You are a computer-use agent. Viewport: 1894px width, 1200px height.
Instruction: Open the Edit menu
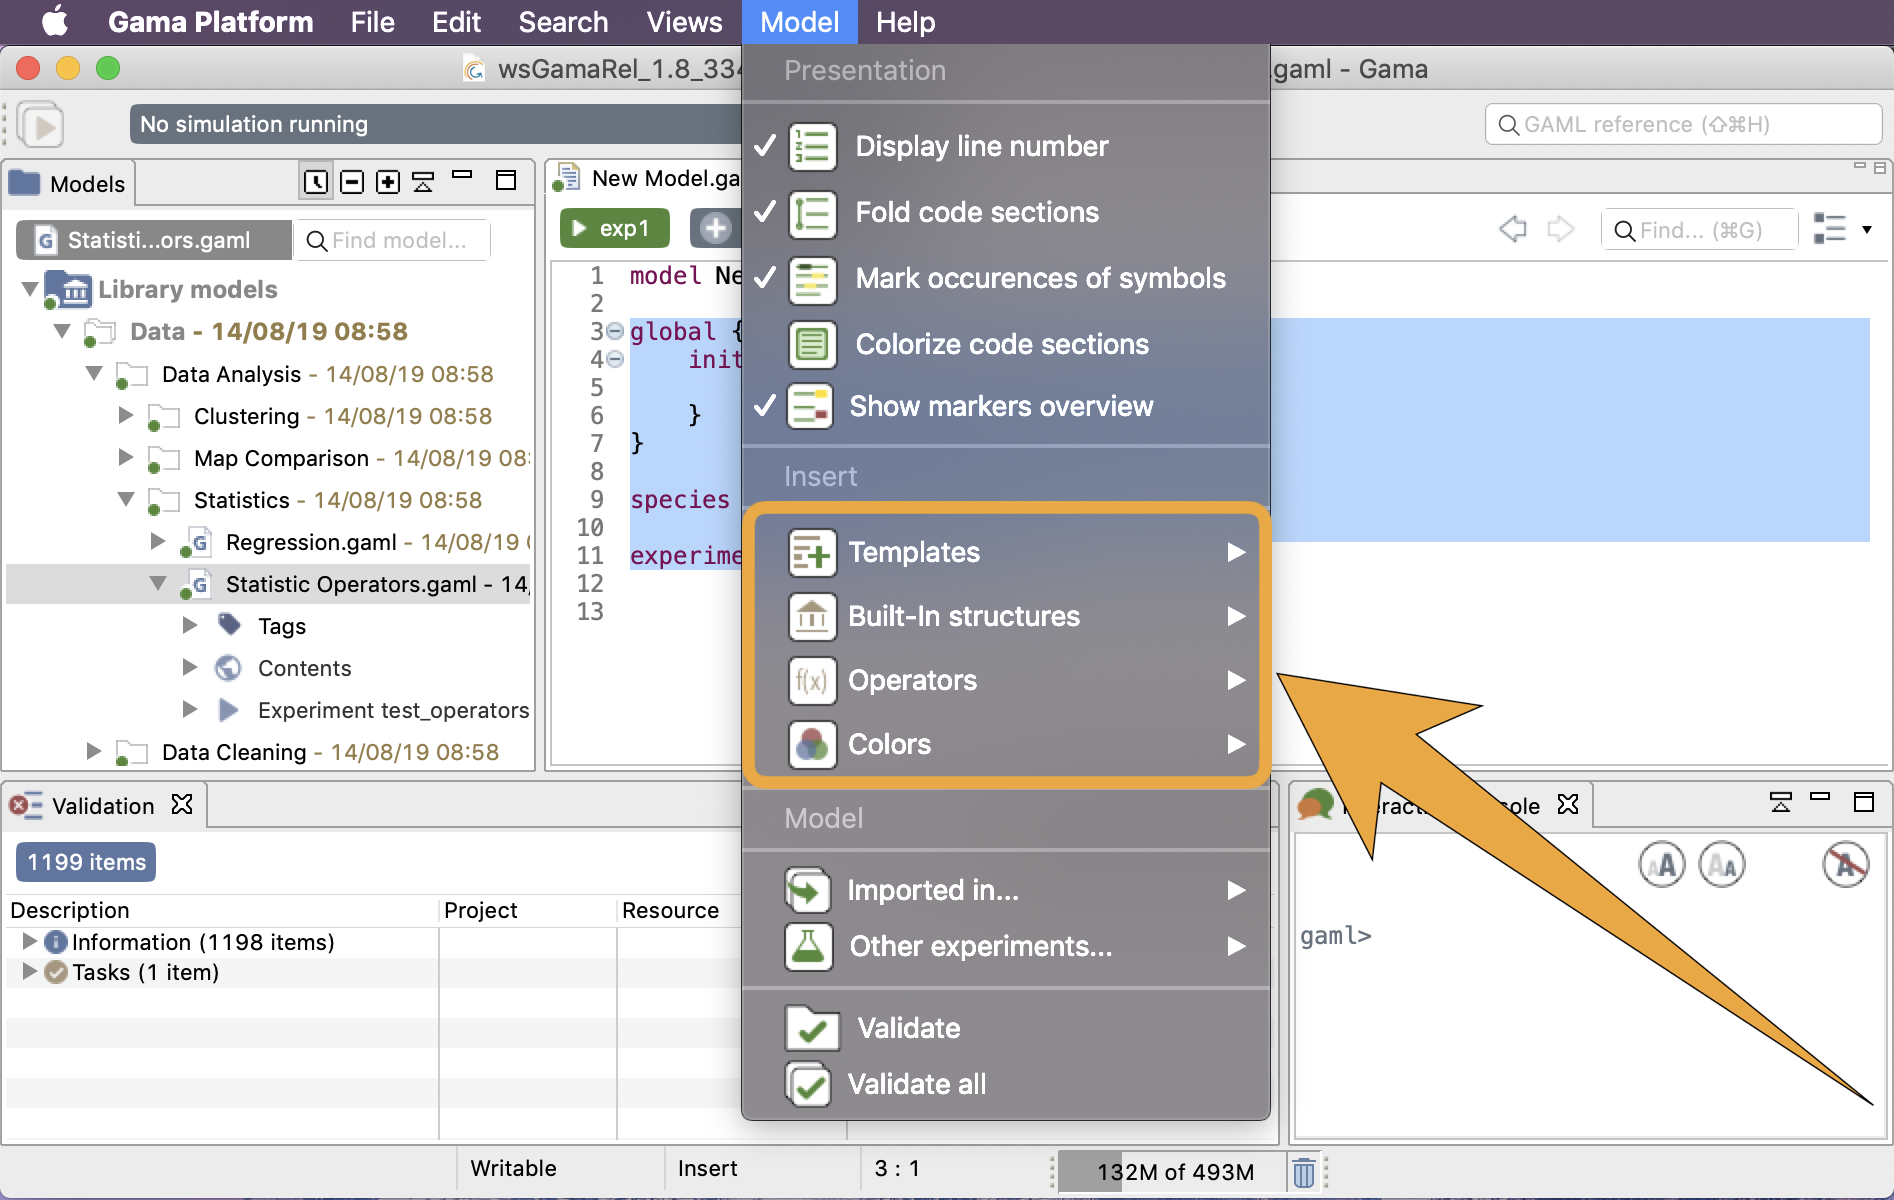coord(456,22)
